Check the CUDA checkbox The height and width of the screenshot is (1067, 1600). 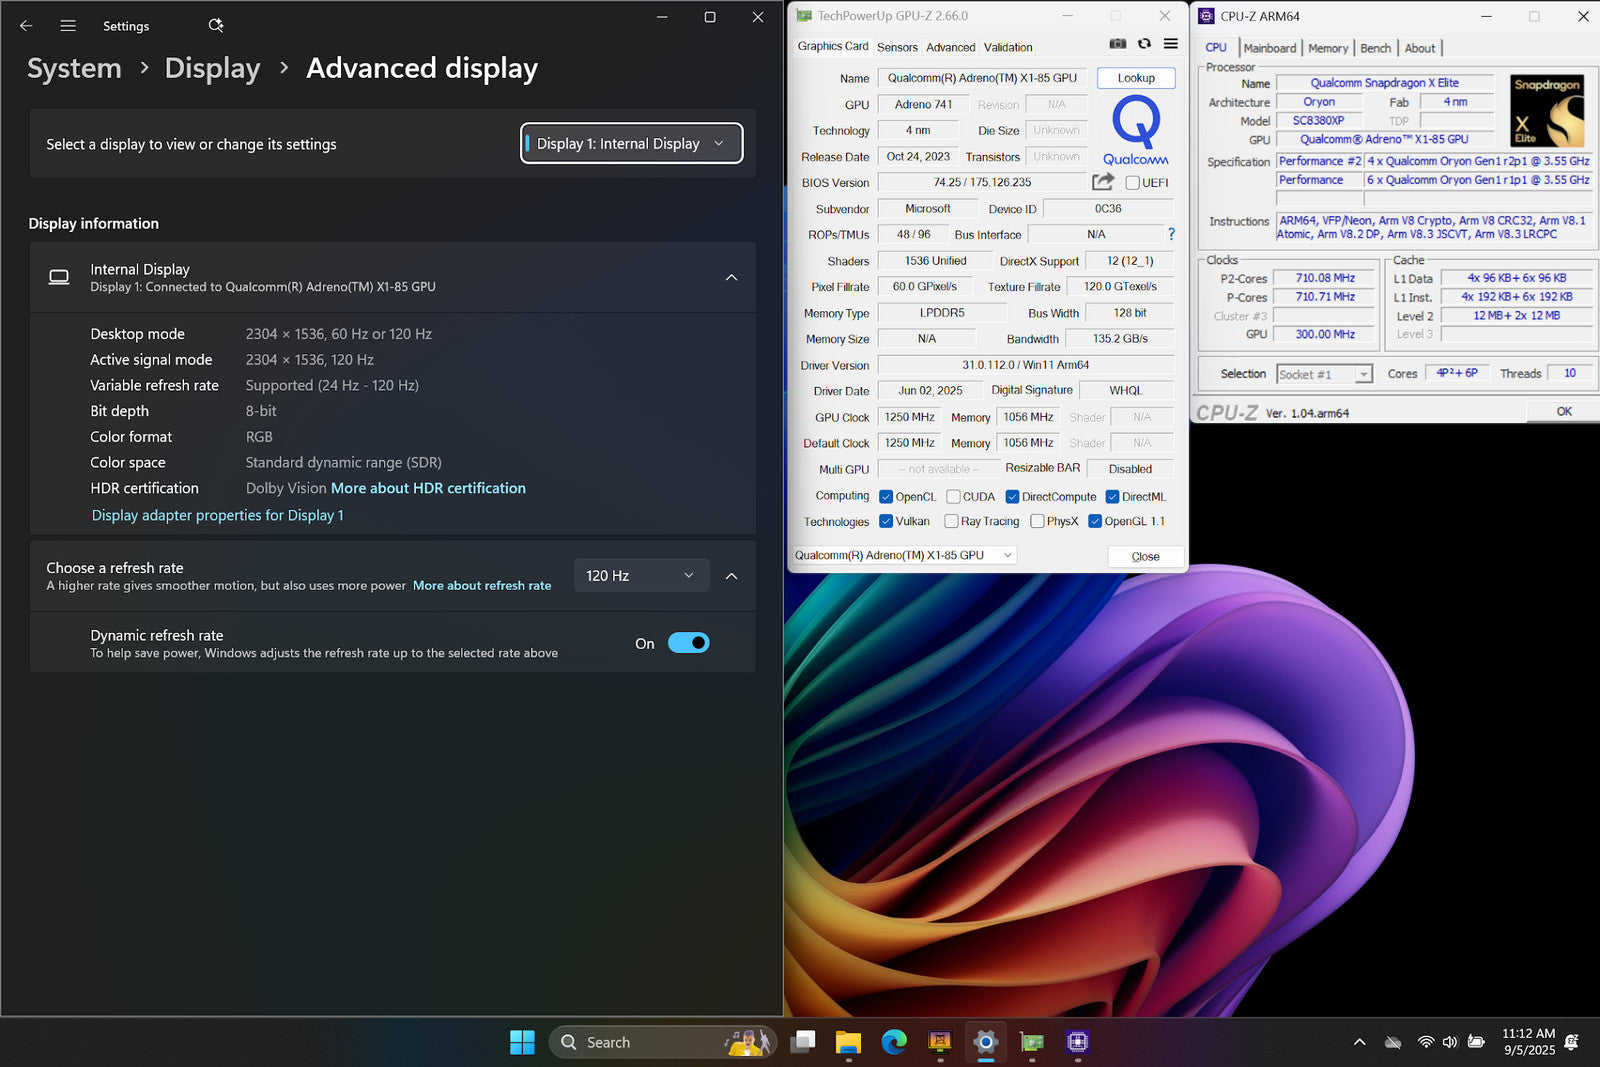point(953,496)
